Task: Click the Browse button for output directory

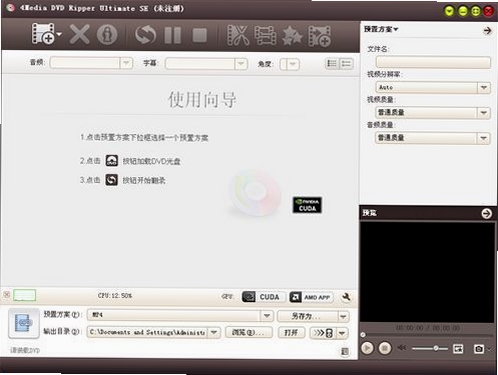Action: click(249, 332)
